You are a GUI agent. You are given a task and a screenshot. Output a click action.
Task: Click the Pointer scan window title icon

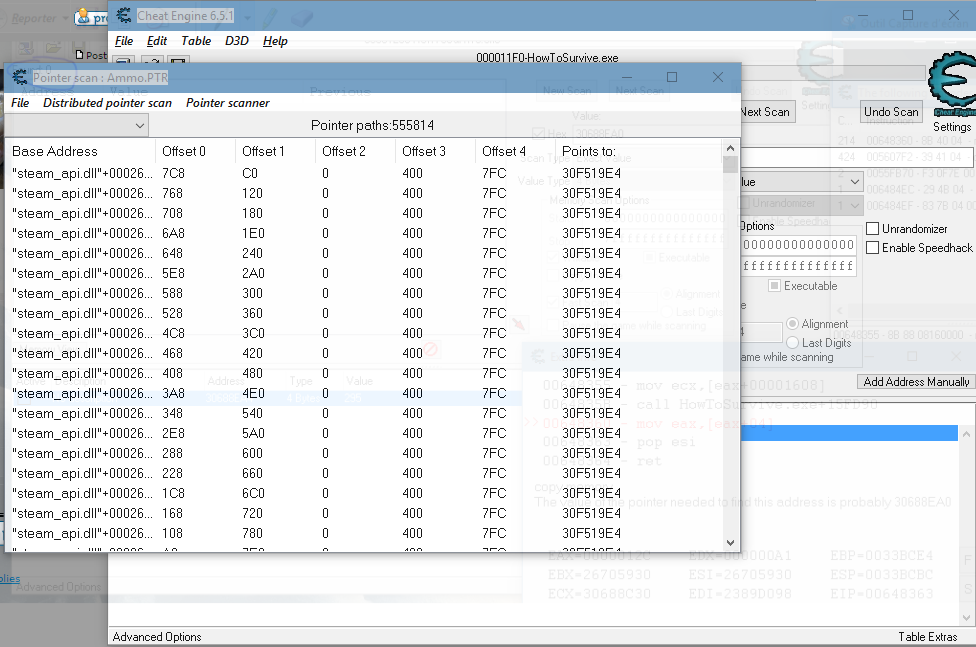(18, 77)
